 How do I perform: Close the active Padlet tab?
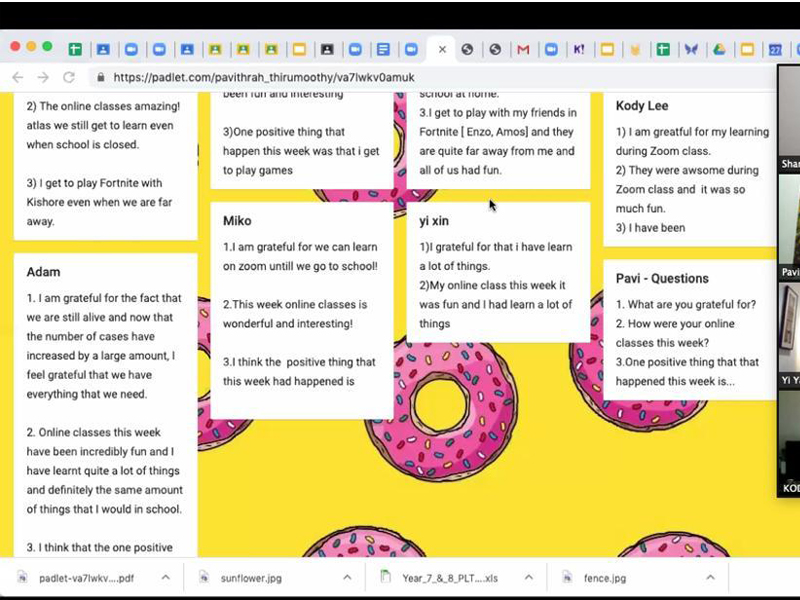coord(442,49)
